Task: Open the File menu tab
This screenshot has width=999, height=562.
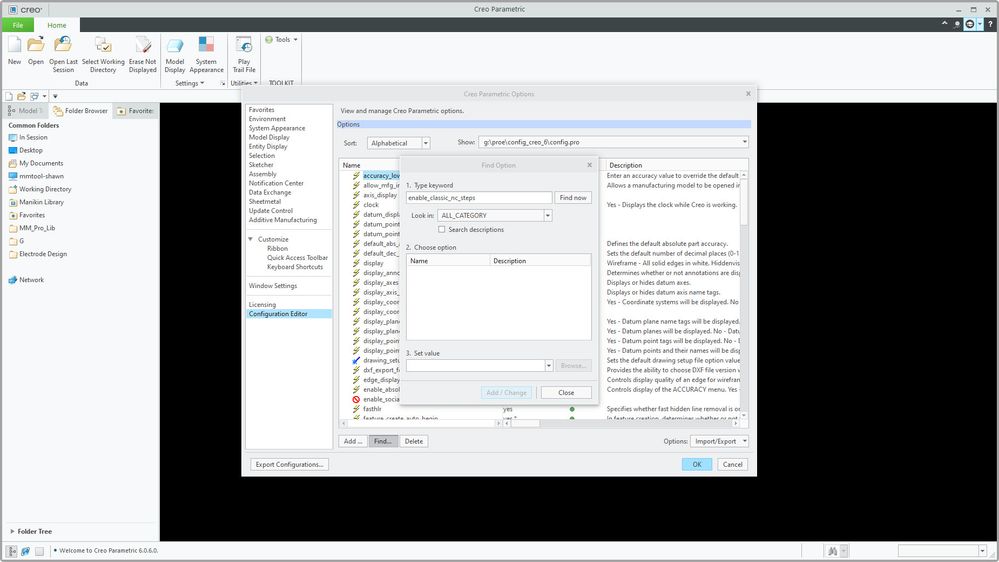Action: point(17,25)
